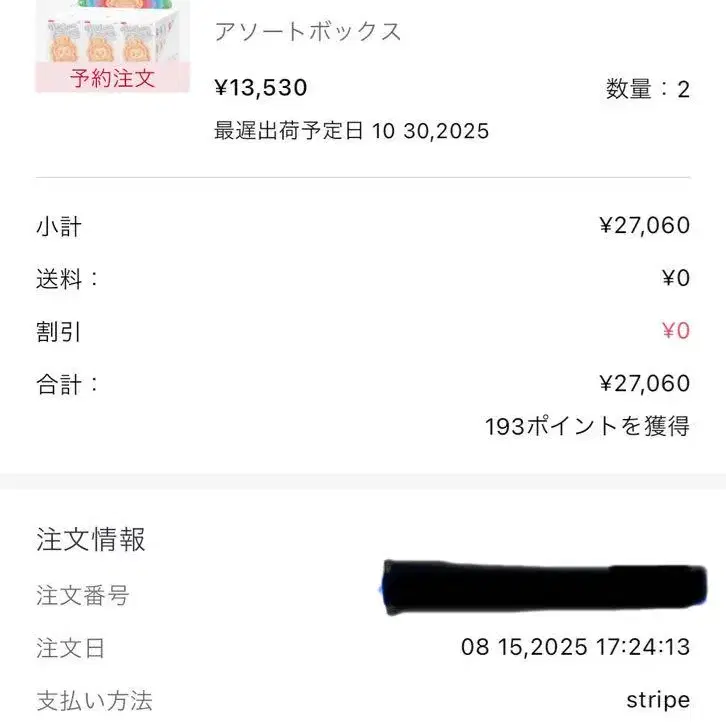Tap the stripe payment method value
The height and width of the screenshot is (726, 726).
pos(657,700)
